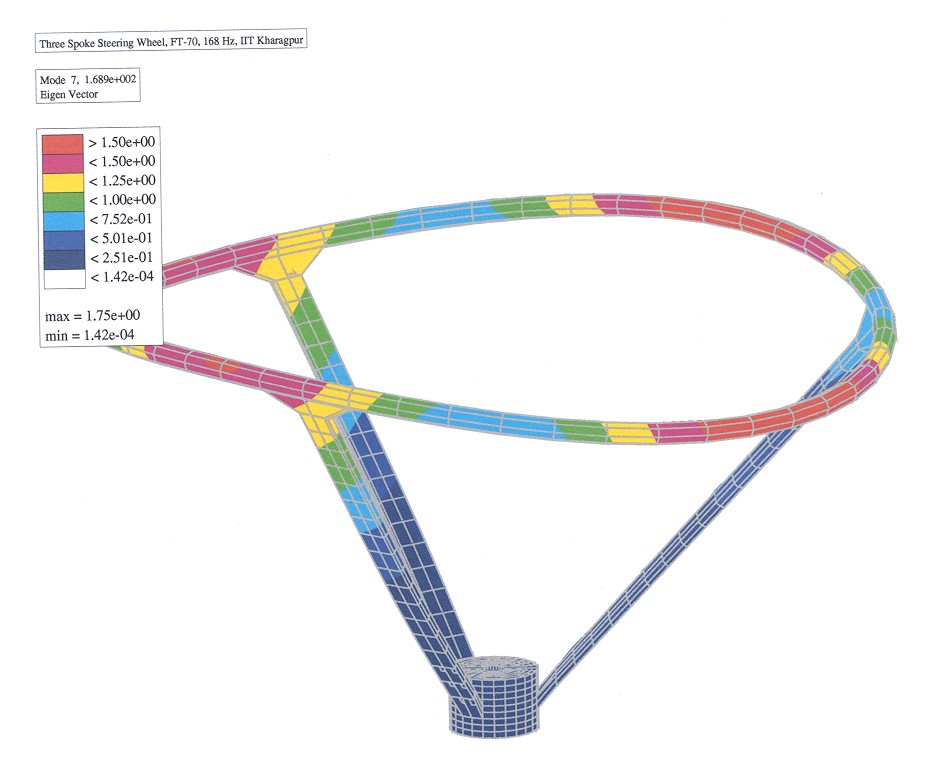Click the white swatch below 1.42e-04
Viewport: 951px width, 758px height.
pos(64,279)
